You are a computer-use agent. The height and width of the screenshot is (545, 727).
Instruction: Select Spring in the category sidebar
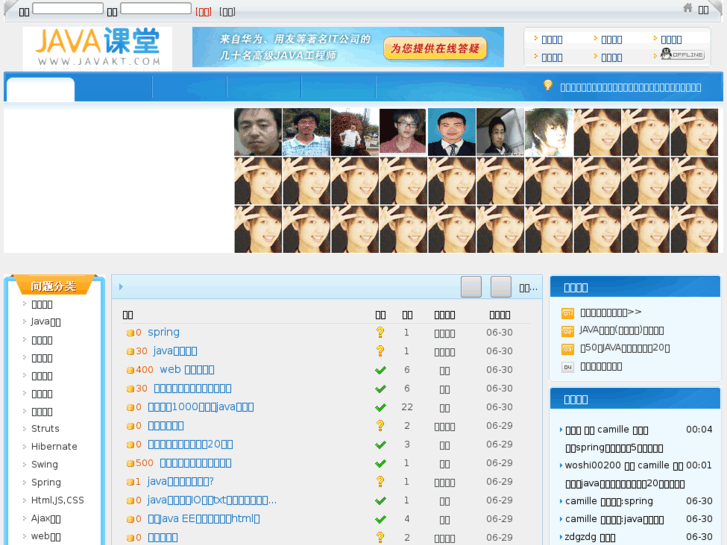[x=46, y=482]
